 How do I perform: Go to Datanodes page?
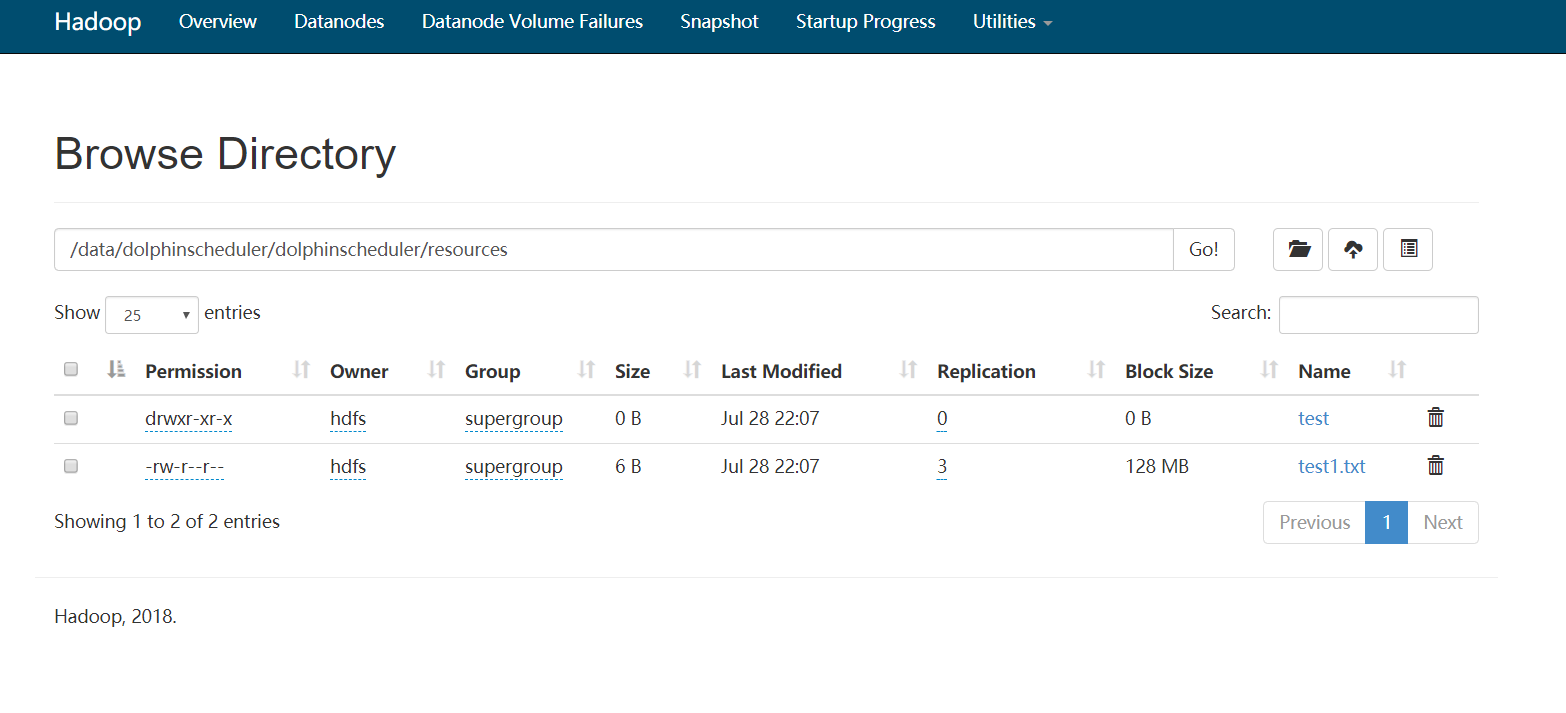click(339, 22)
